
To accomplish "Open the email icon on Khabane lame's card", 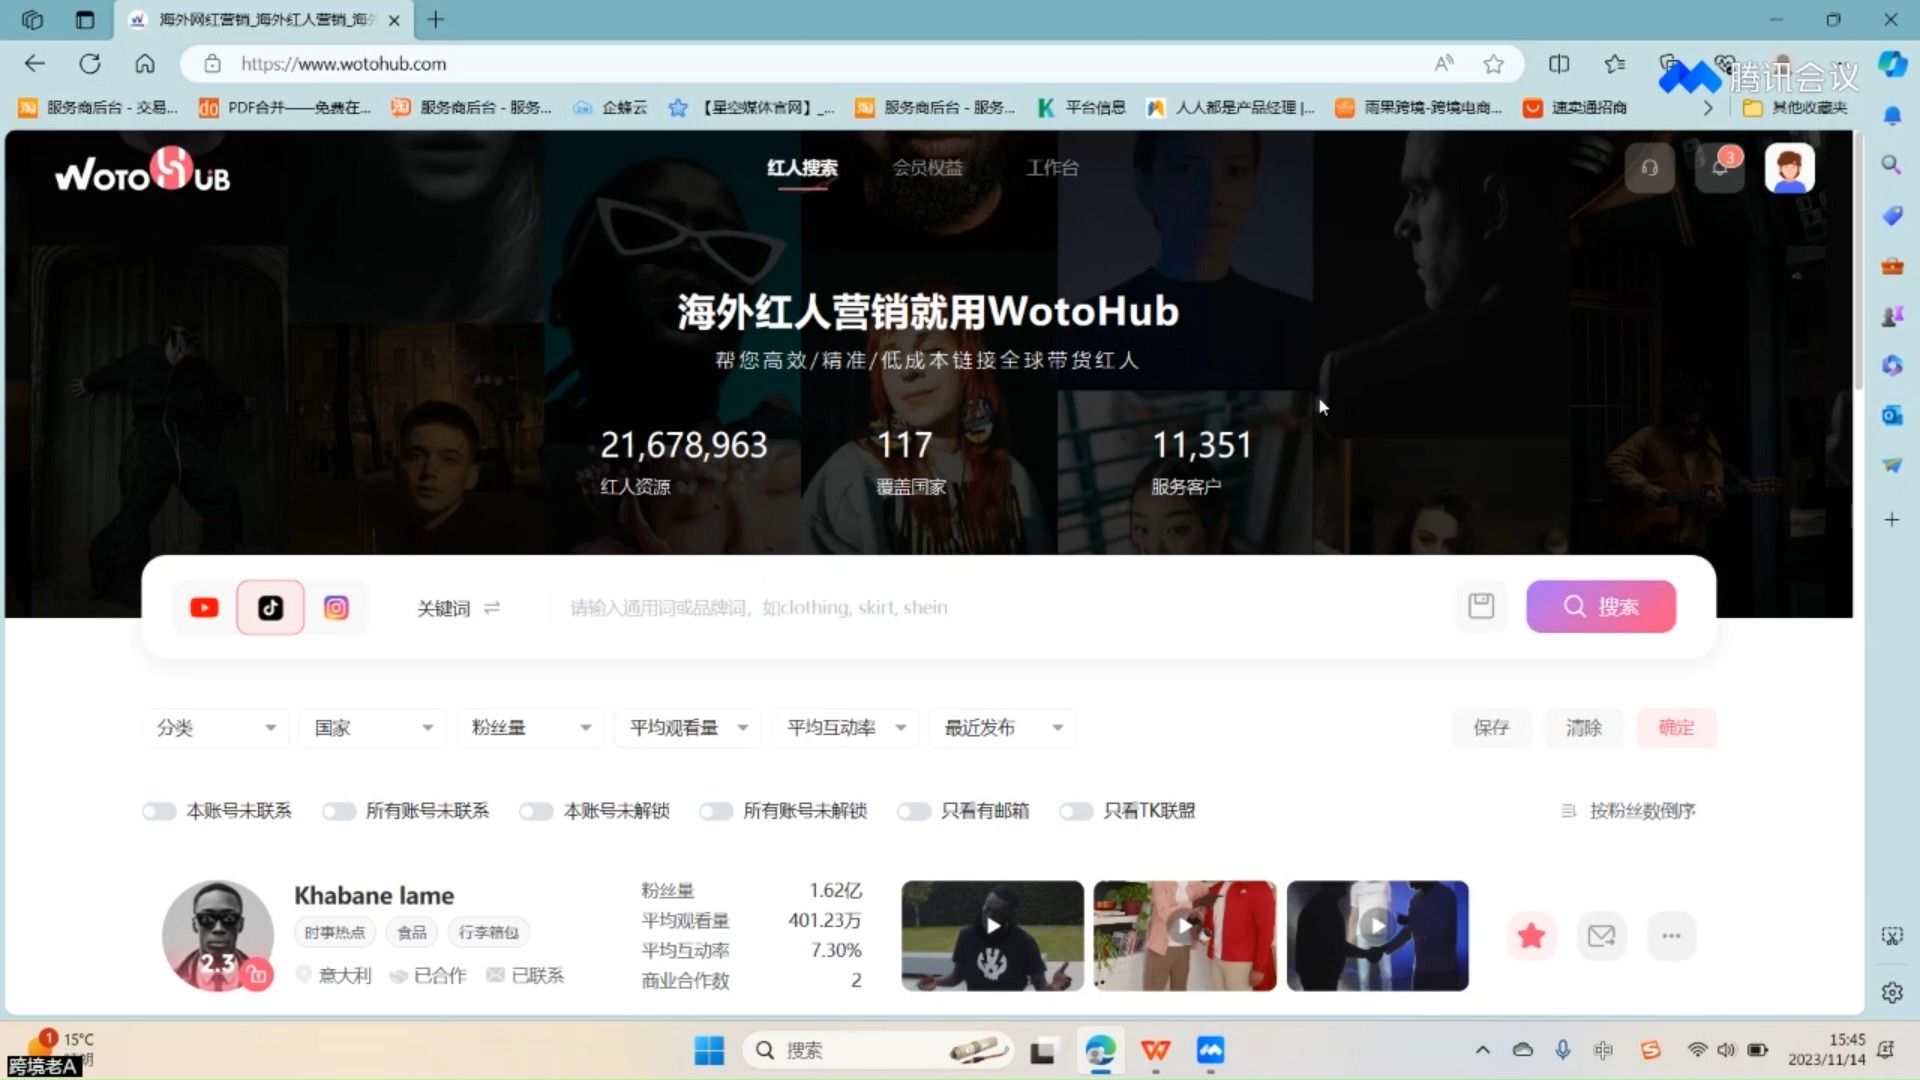I will pos(1601,935).
